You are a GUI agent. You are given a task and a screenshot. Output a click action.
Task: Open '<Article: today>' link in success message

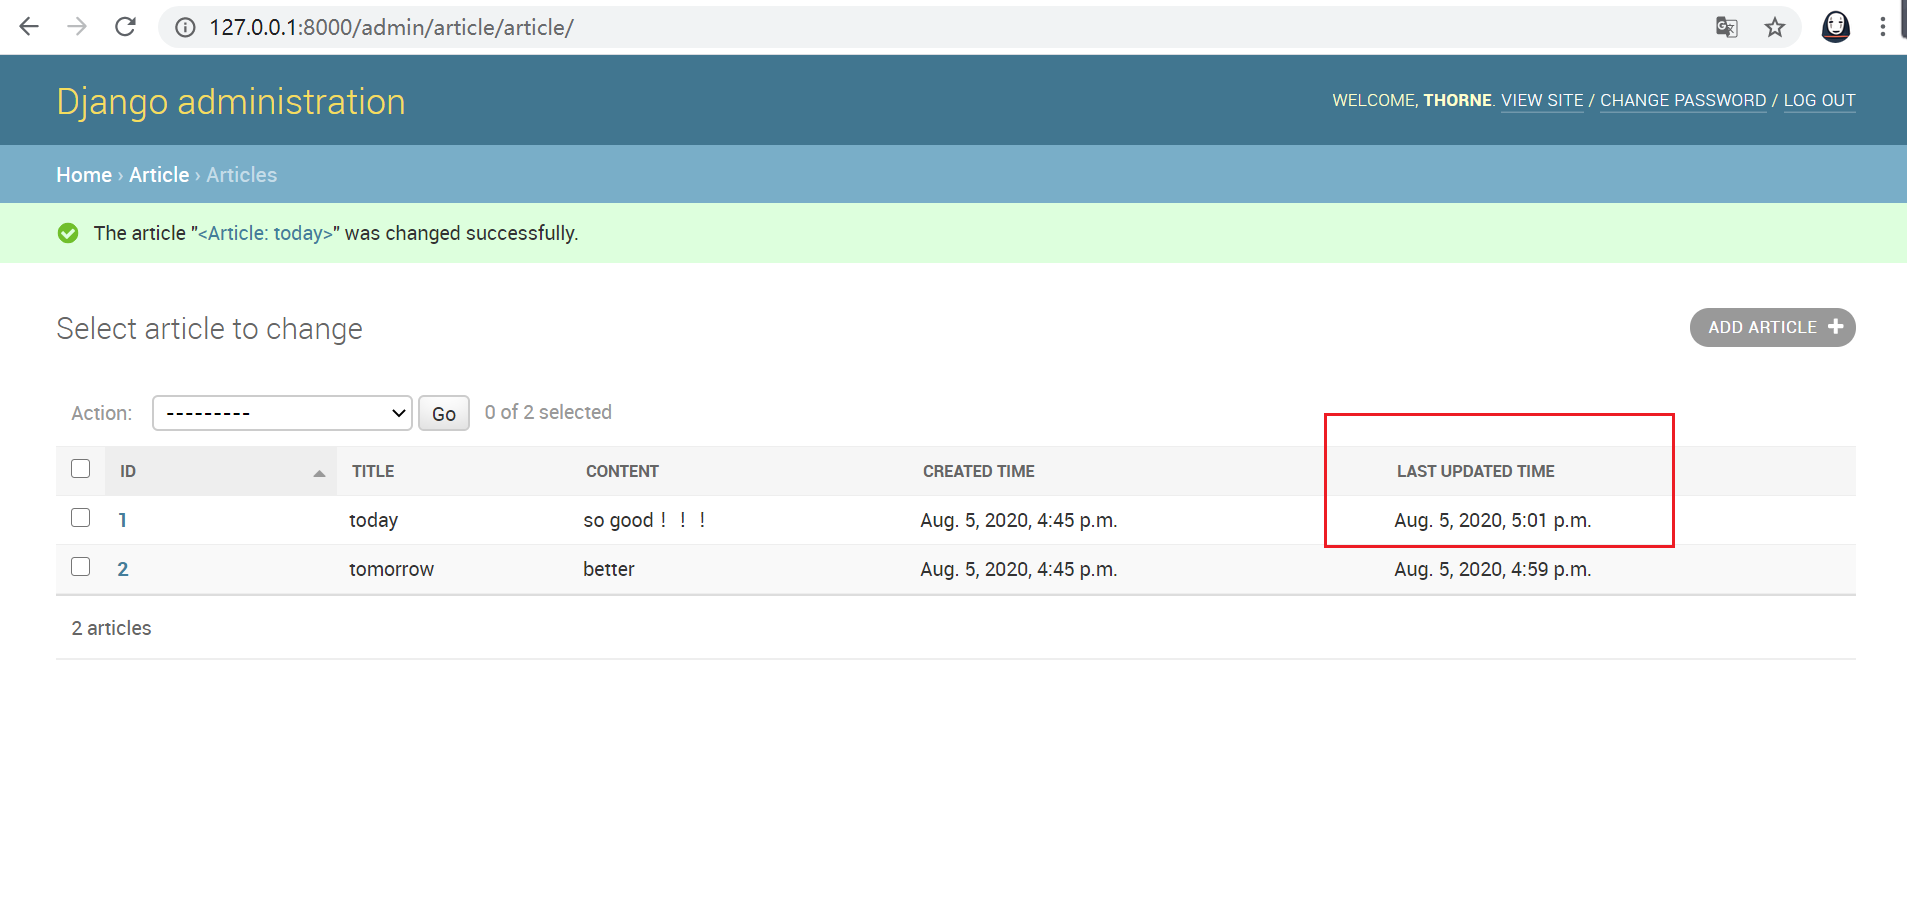coord(265,233)
